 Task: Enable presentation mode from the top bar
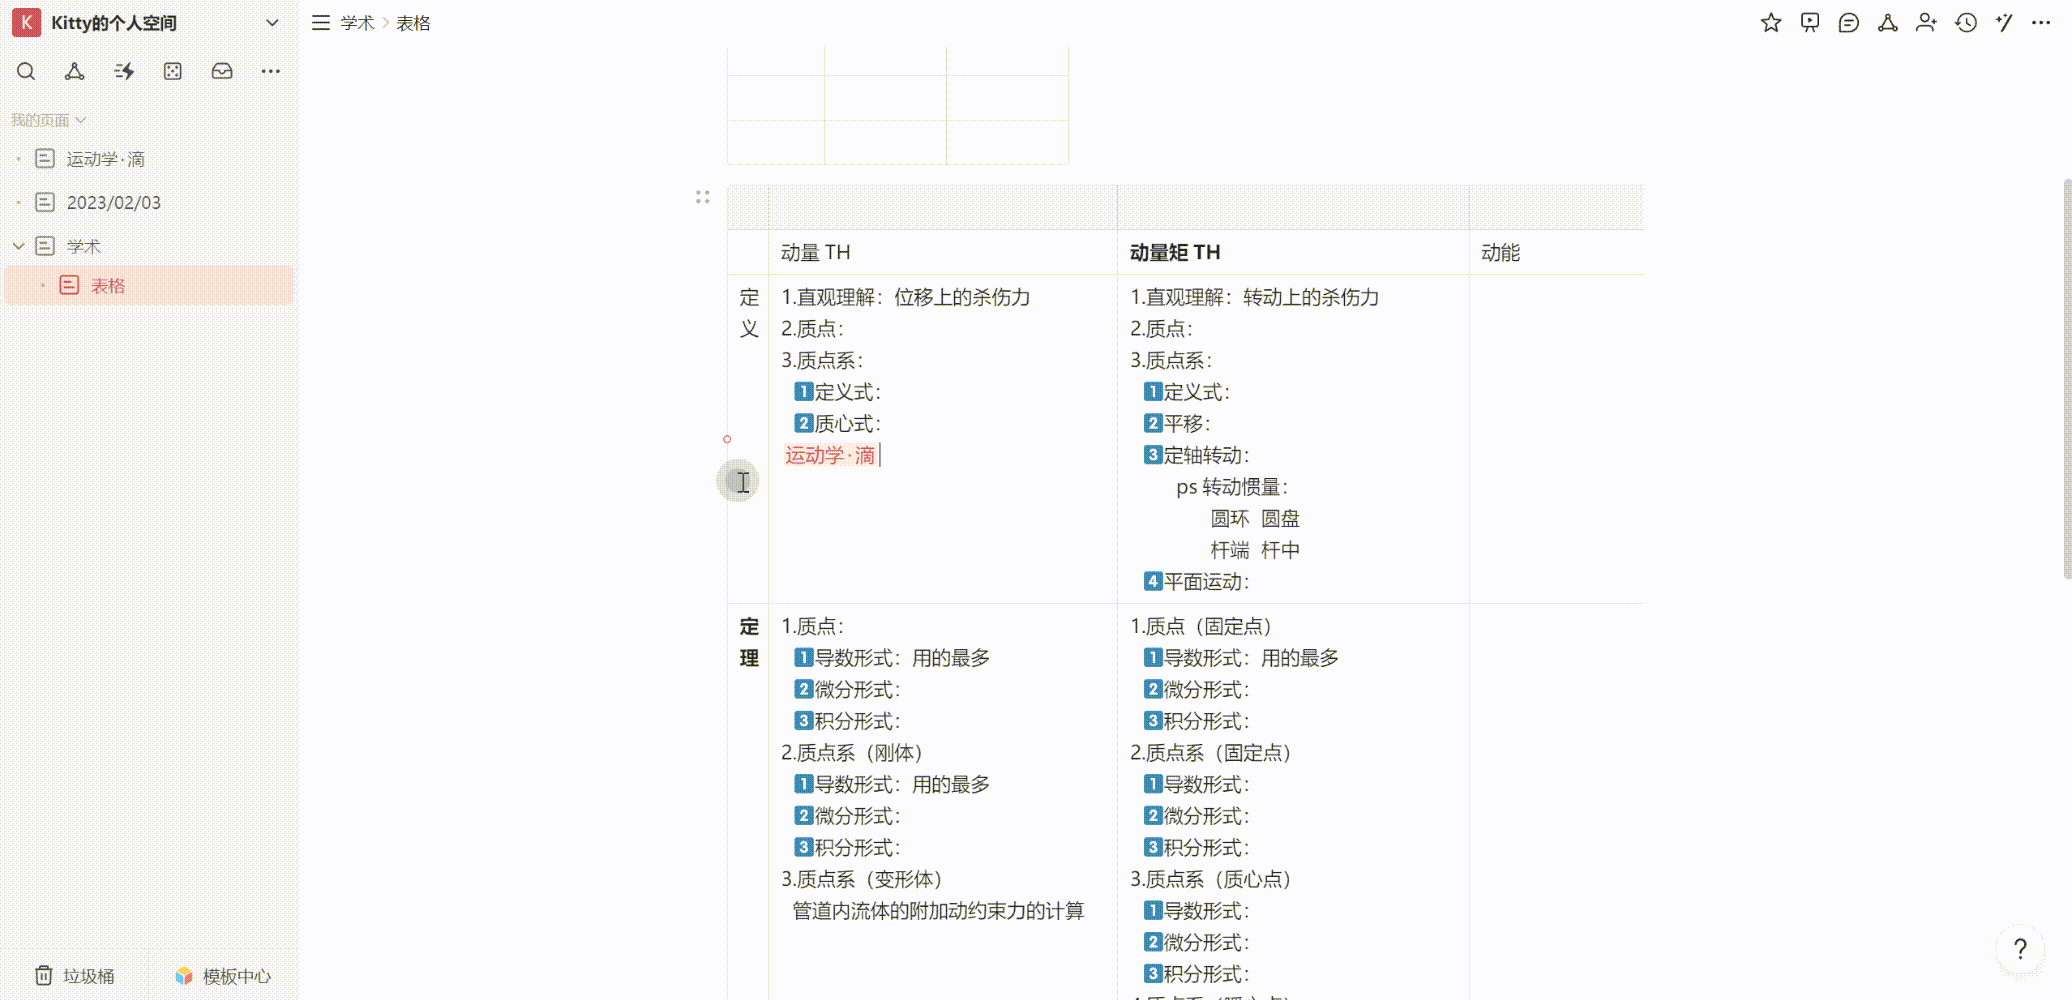click(1810, 22)
